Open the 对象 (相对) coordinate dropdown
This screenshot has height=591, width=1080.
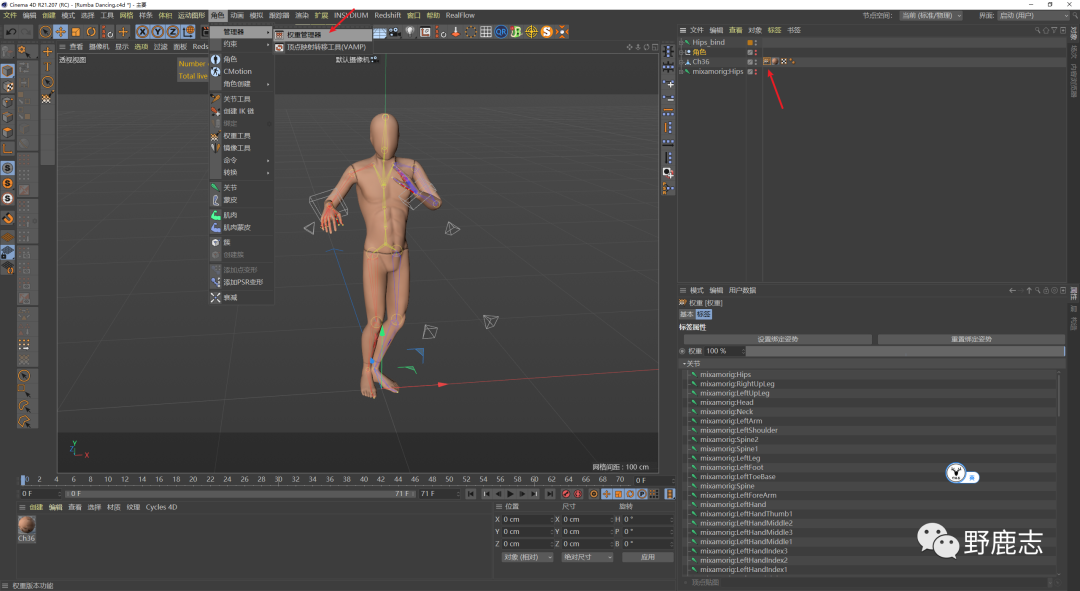coord(526,557)
